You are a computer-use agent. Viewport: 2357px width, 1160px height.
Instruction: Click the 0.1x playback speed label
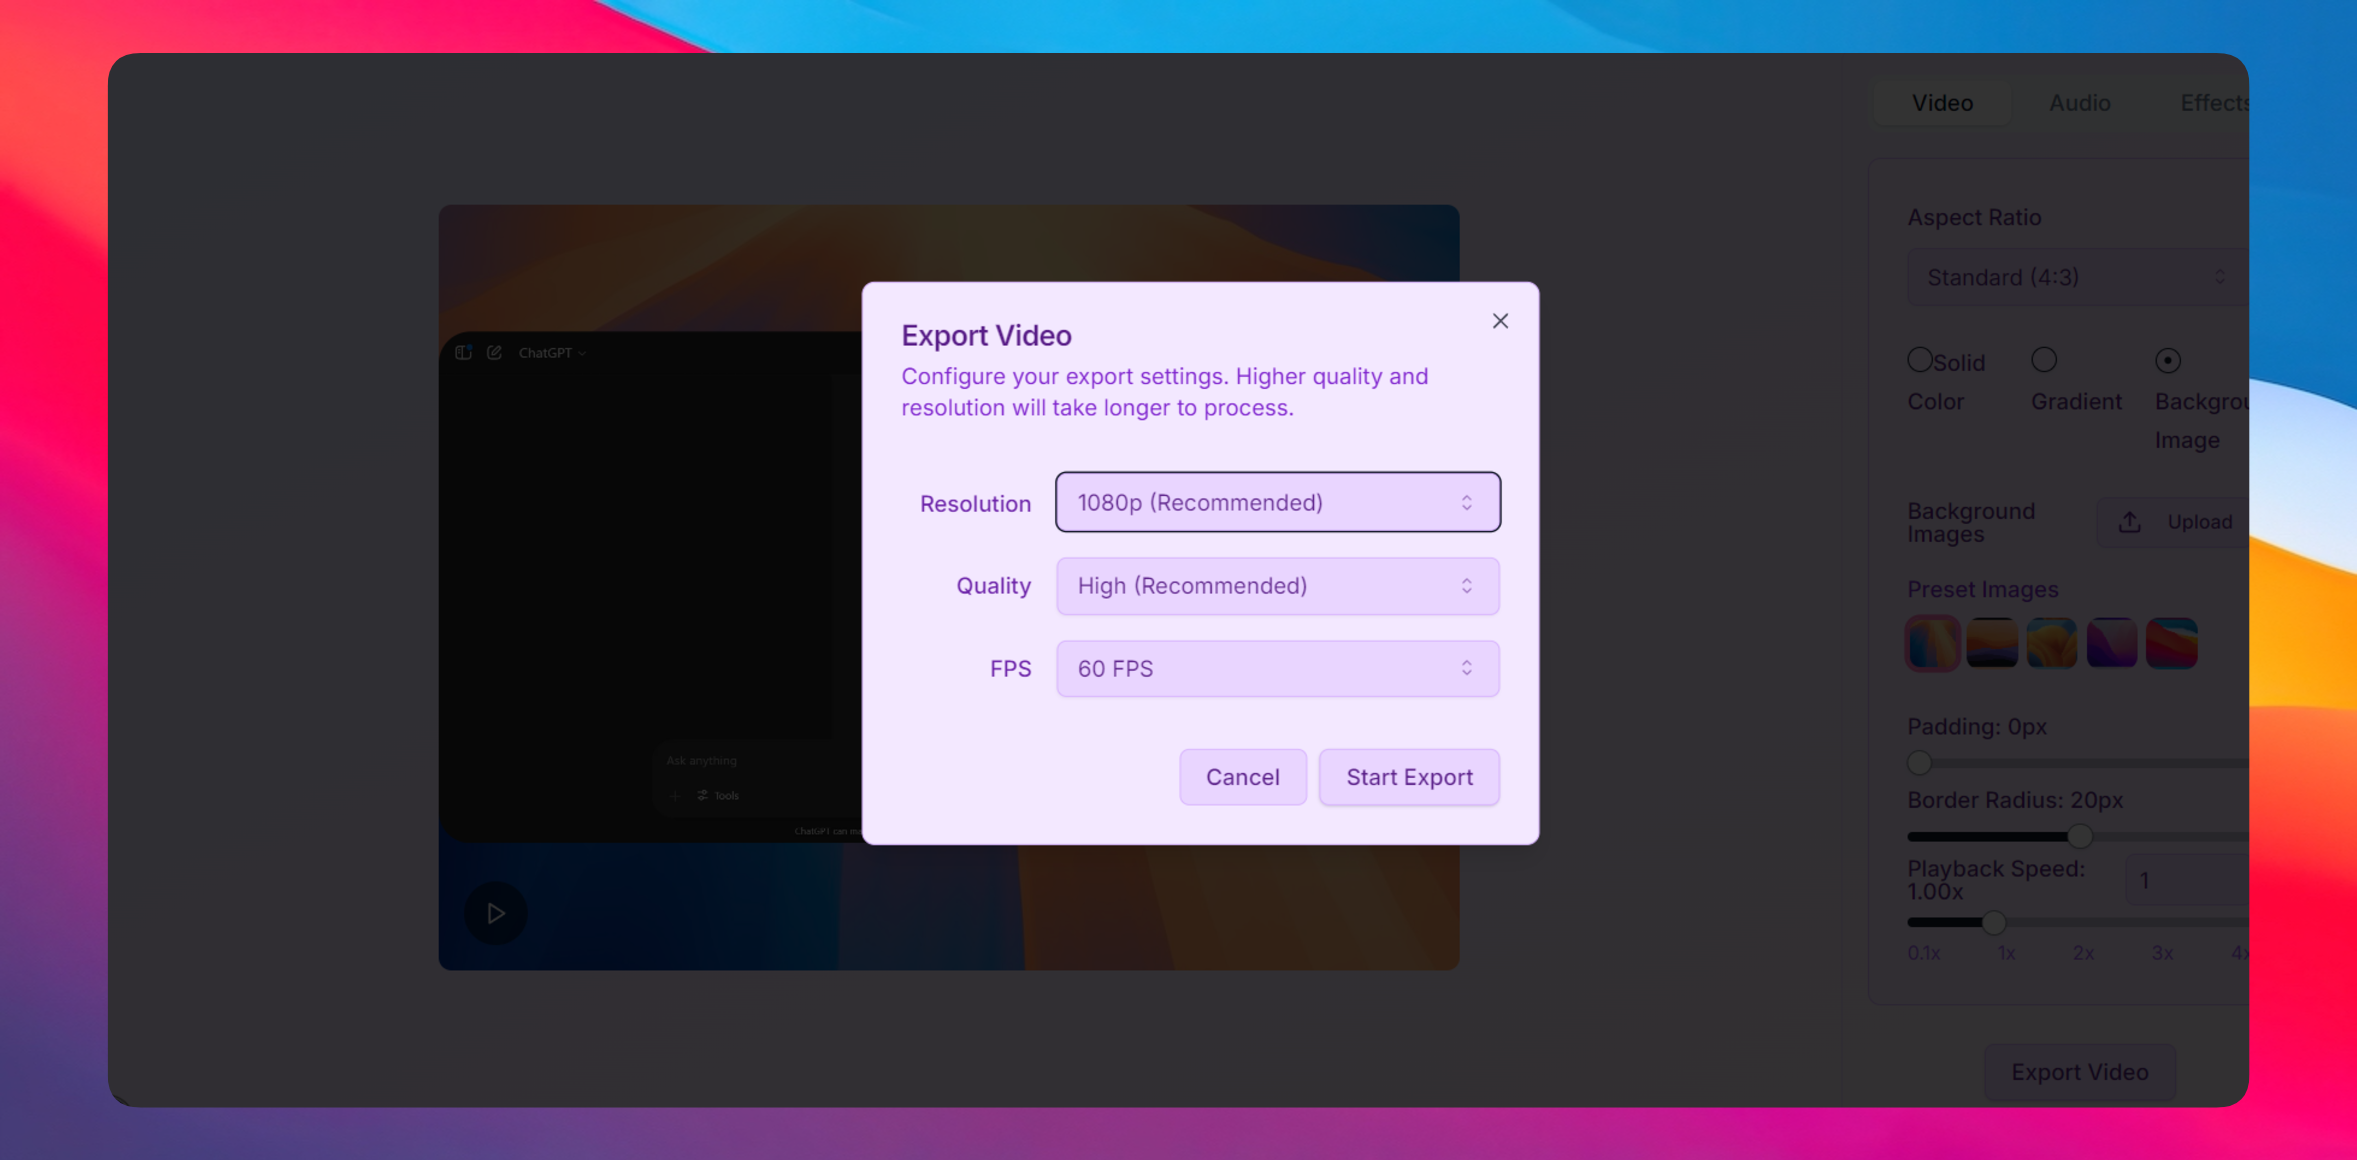pyautogui.click(x=1924, y=953)
